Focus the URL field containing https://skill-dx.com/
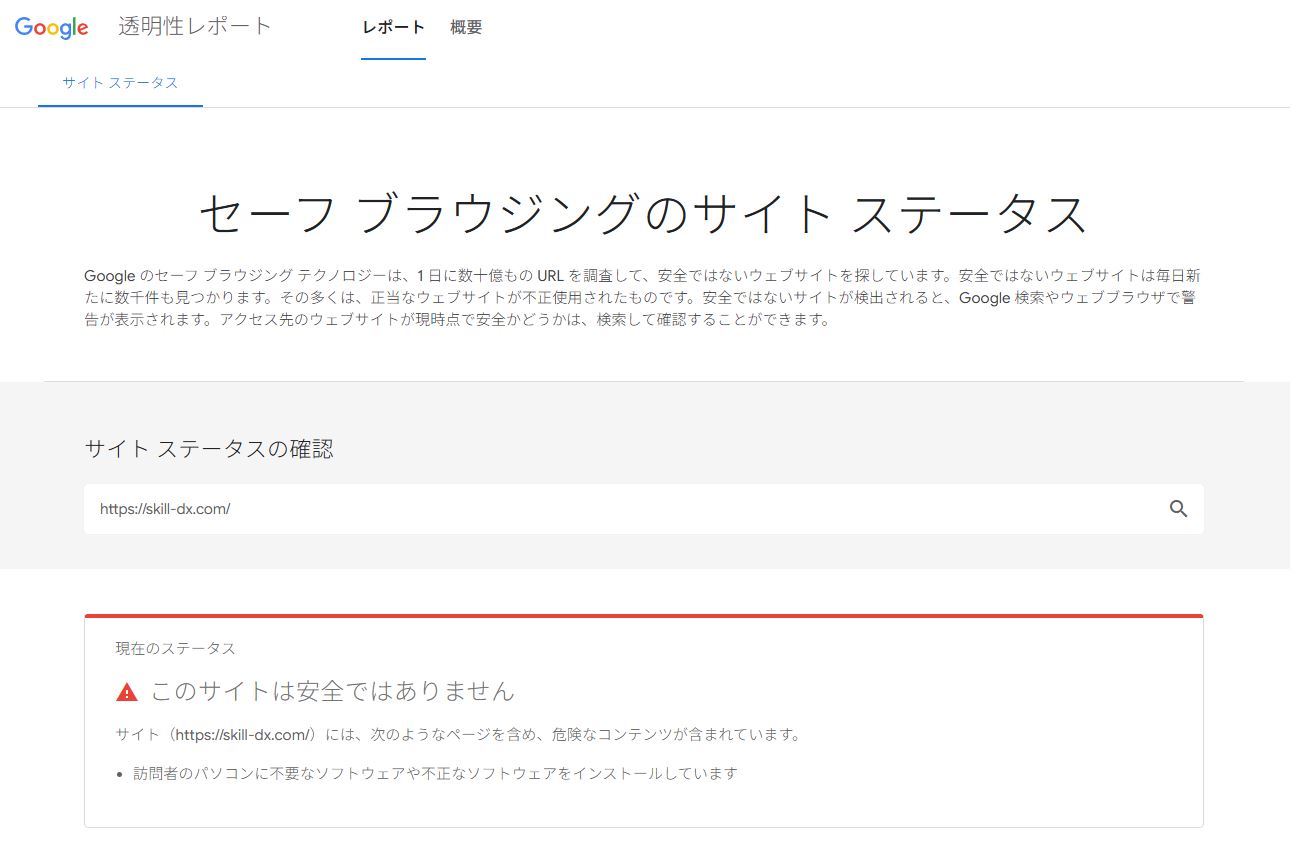Screen dimensions: 1291x855 [x=620, y=509]
